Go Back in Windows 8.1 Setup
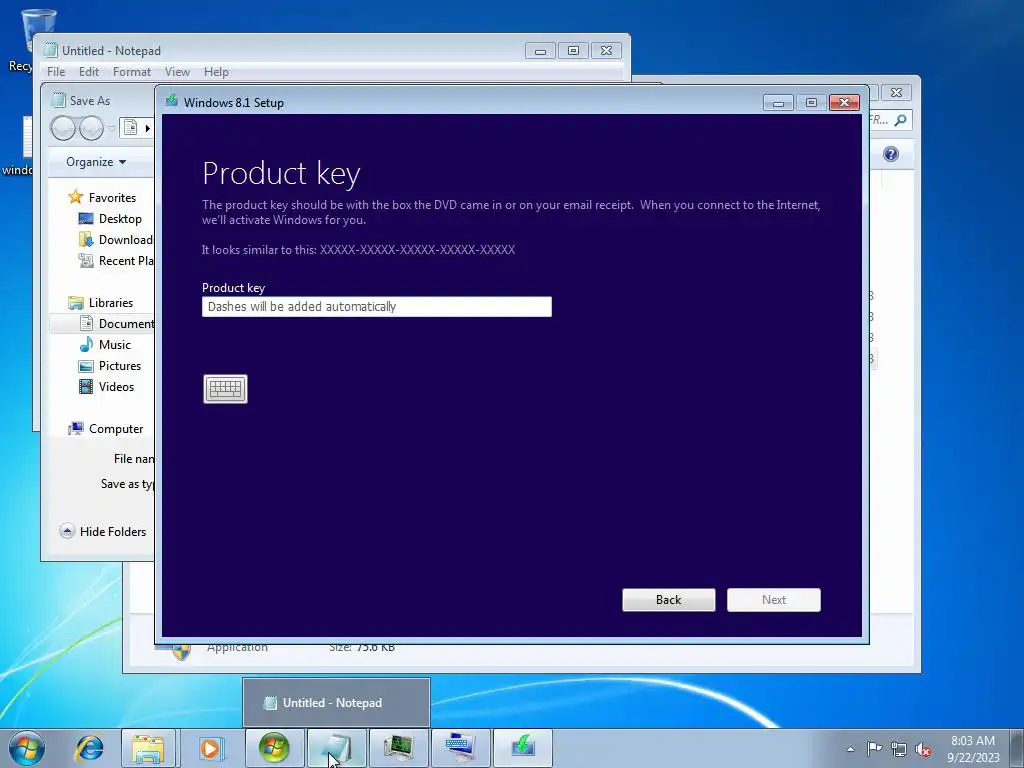 (669, 600)
